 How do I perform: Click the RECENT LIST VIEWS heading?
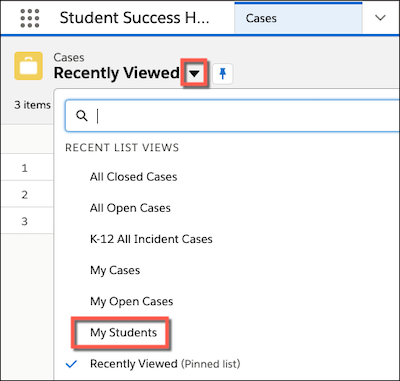[122, 148]
